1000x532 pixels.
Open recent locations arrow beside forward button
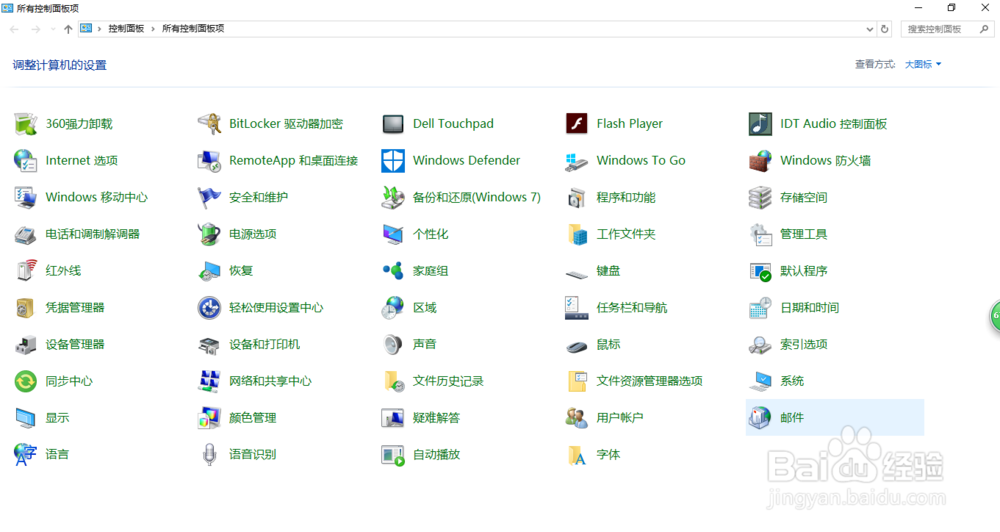click(x=52, y=29)
